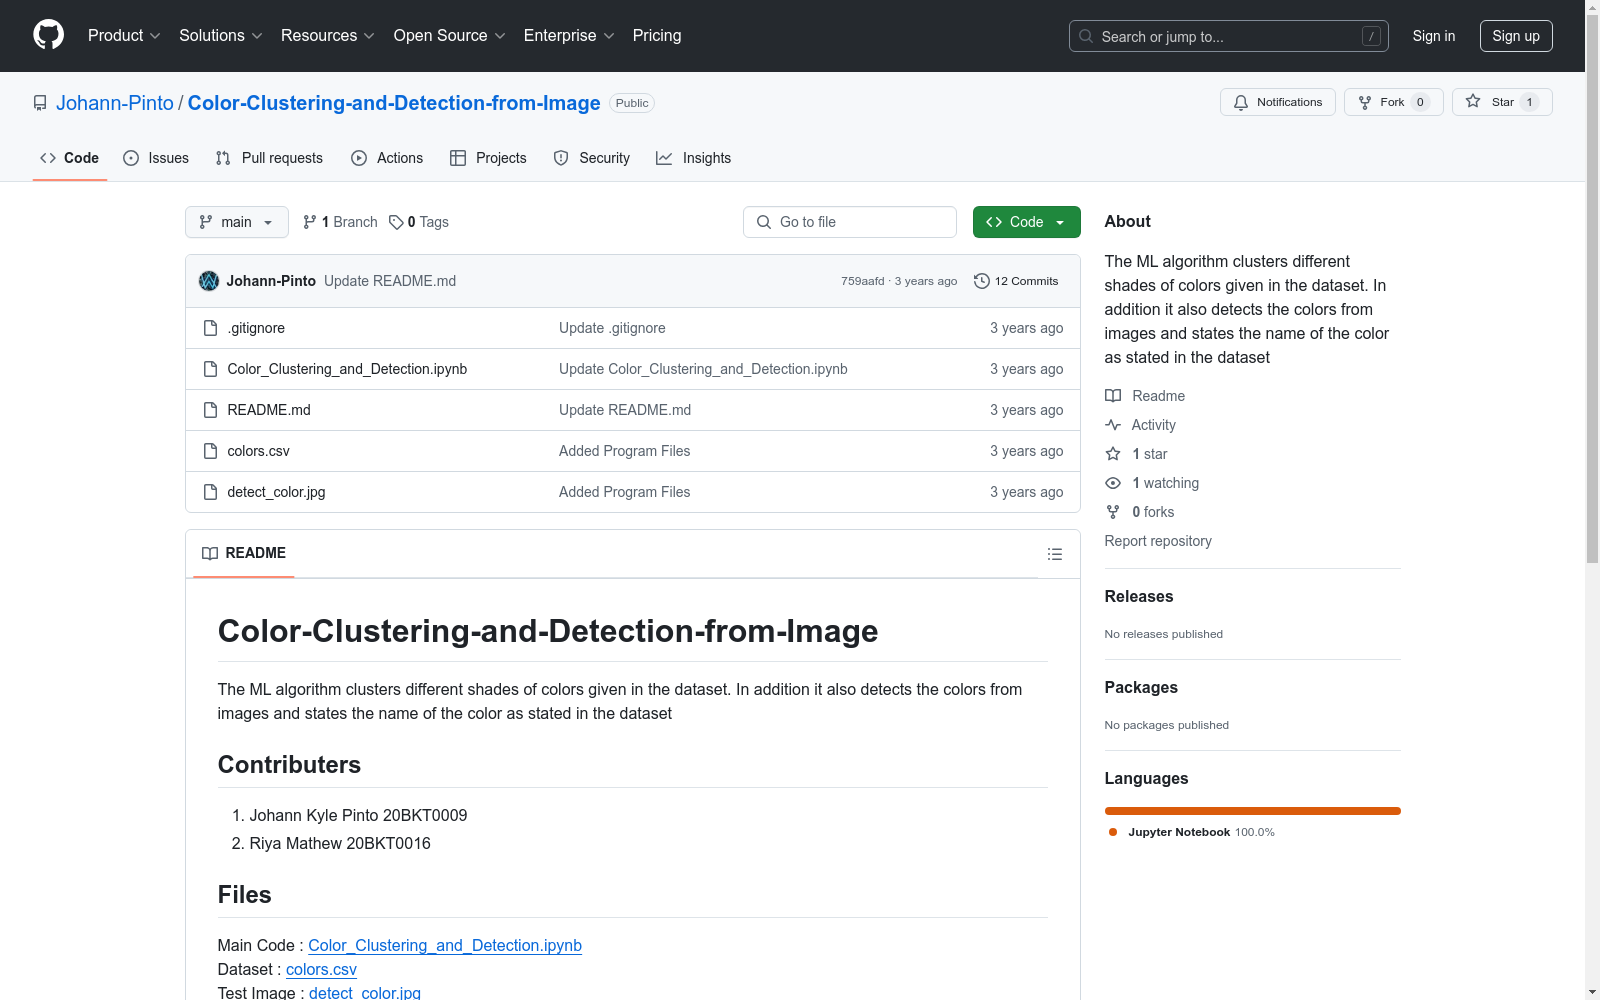
Task: Click file icon next to detect_color.jpg
Action: point(210,492)
